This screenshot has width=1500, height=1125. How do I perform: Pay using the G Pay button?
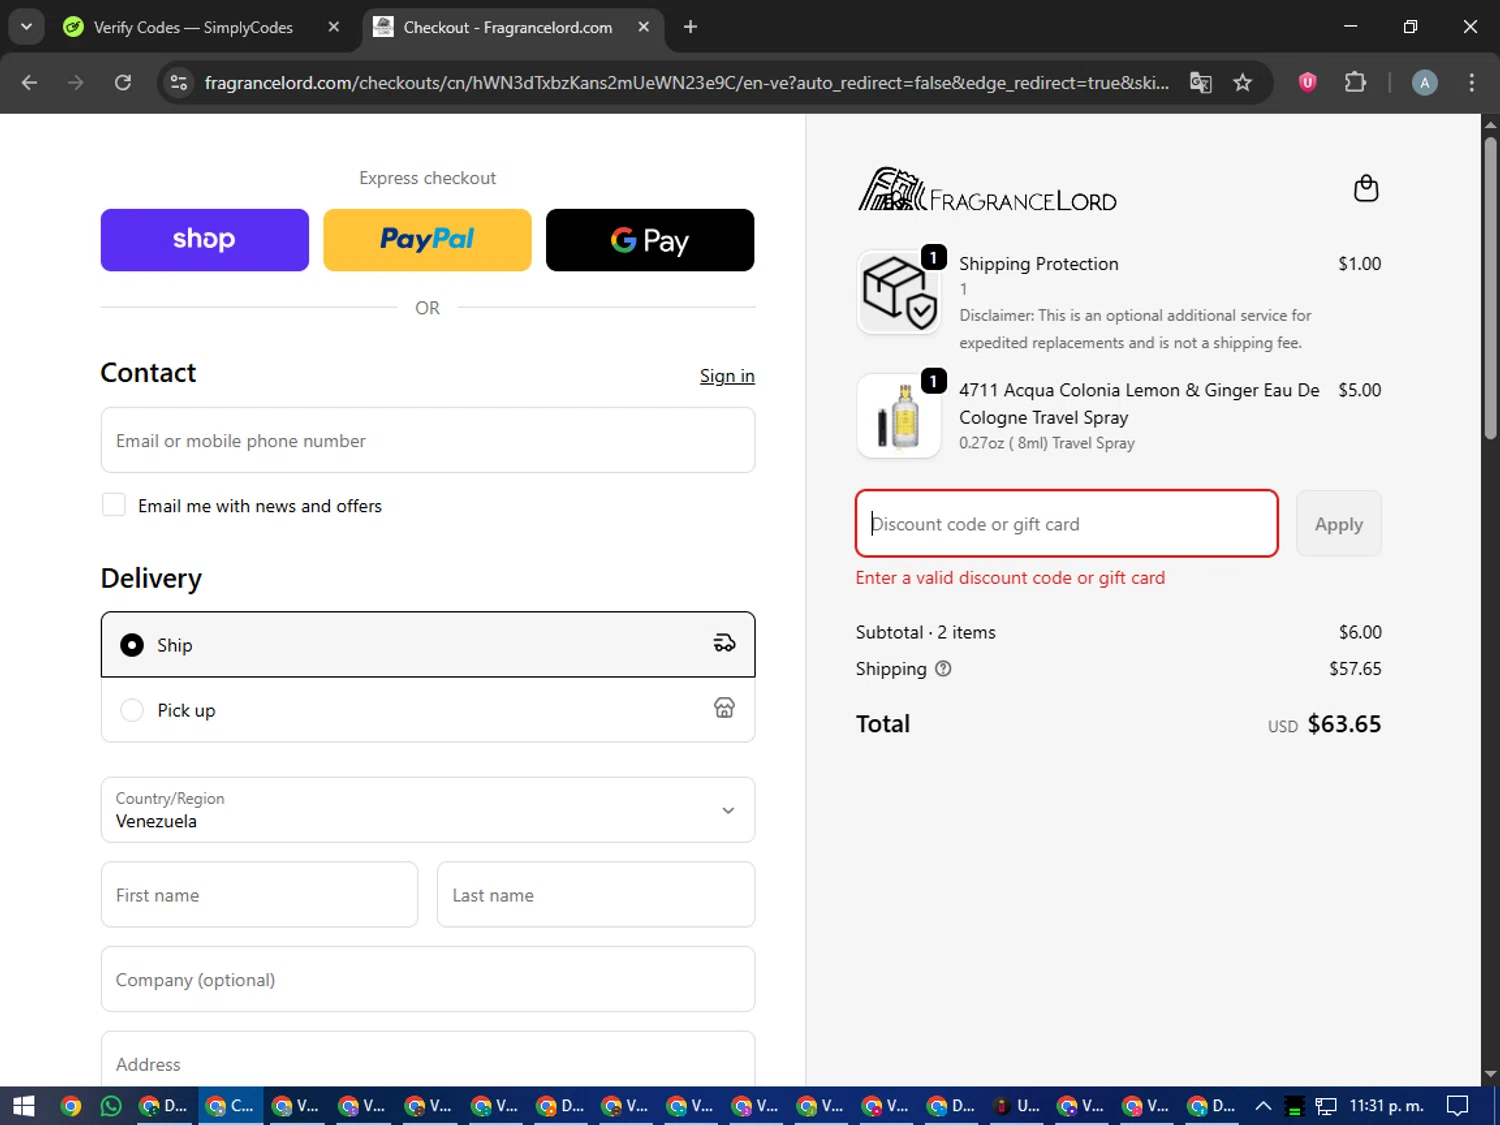pos(650,240)
